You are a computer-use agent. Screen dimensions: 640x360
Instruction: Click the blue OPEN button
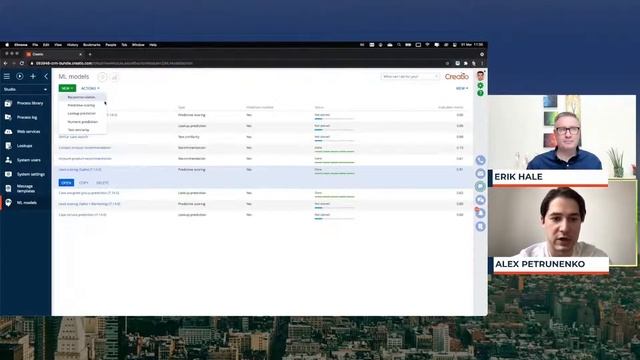click(66, 183)
